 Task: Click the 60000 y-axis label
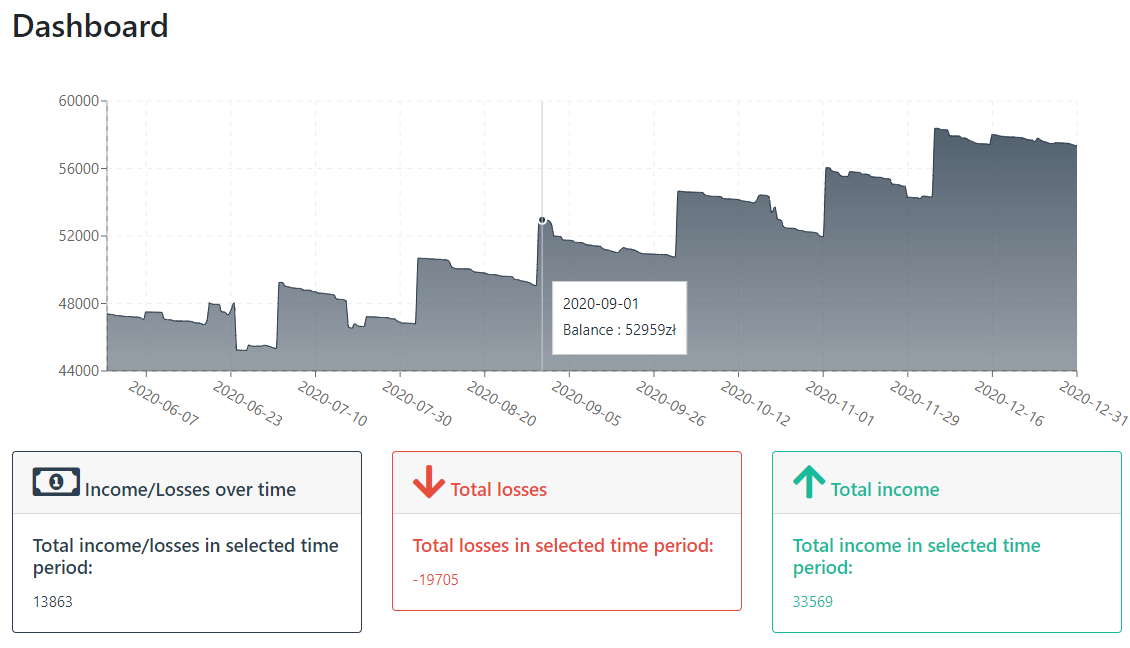coord(79,101)
